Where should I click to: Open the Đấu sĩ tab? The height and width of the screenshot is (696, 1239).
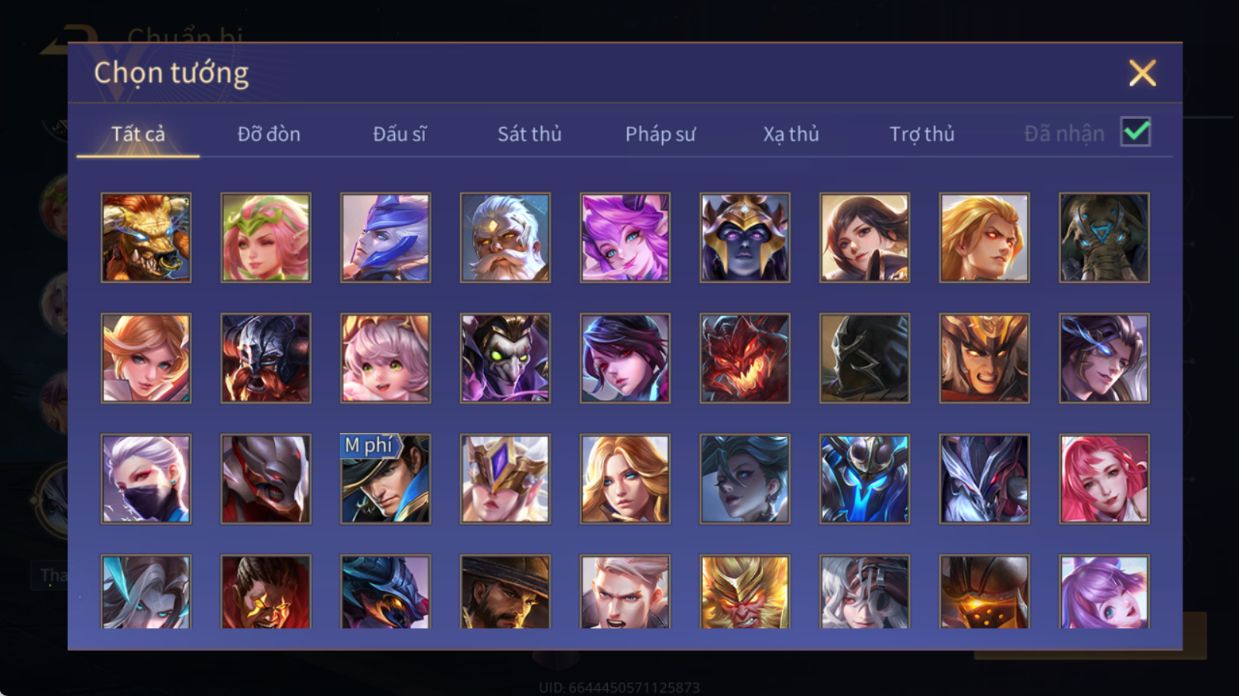click(x=399, y=134)
